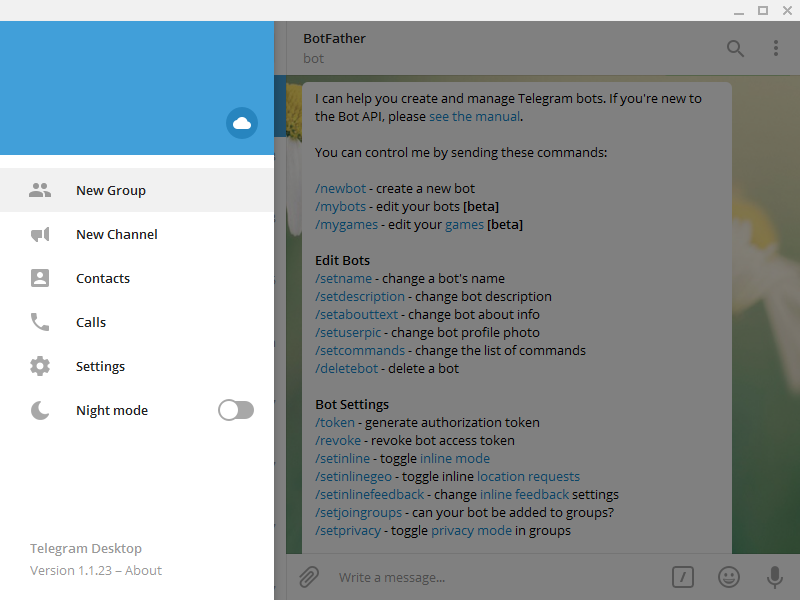
Task: Toggle the Night mode switch
Action: pos(236,410)
